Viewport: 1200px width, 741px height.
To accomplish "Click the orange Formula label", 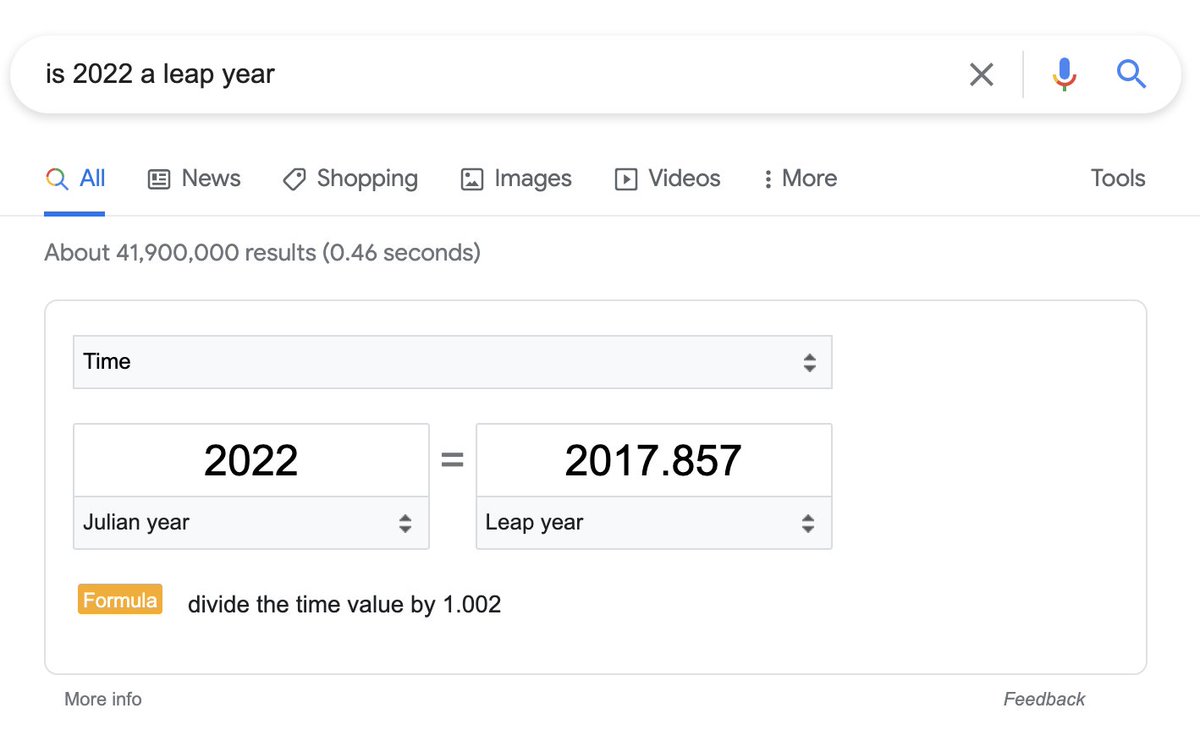I will [x=120, y=600].
